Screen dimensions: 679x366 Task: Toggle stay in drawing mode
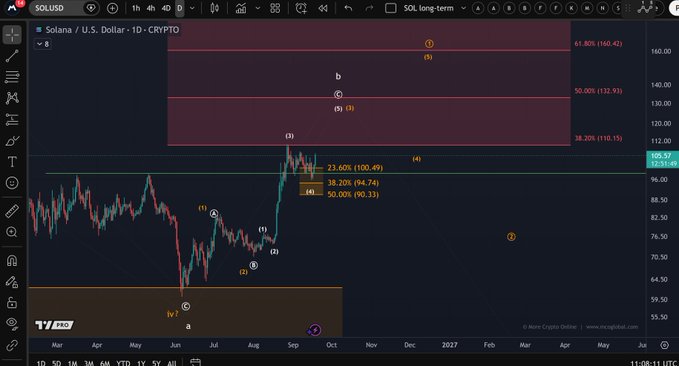[12, 282]
